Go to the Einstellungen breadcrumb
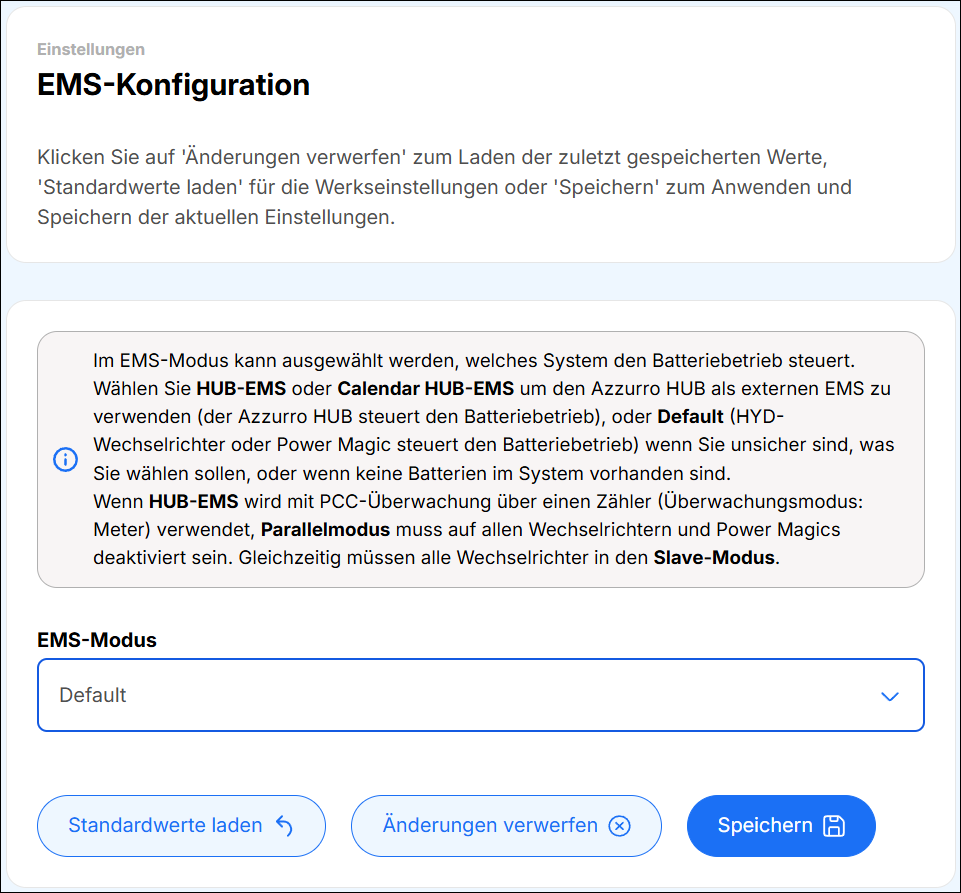The image size is (961, 893). 91,49
